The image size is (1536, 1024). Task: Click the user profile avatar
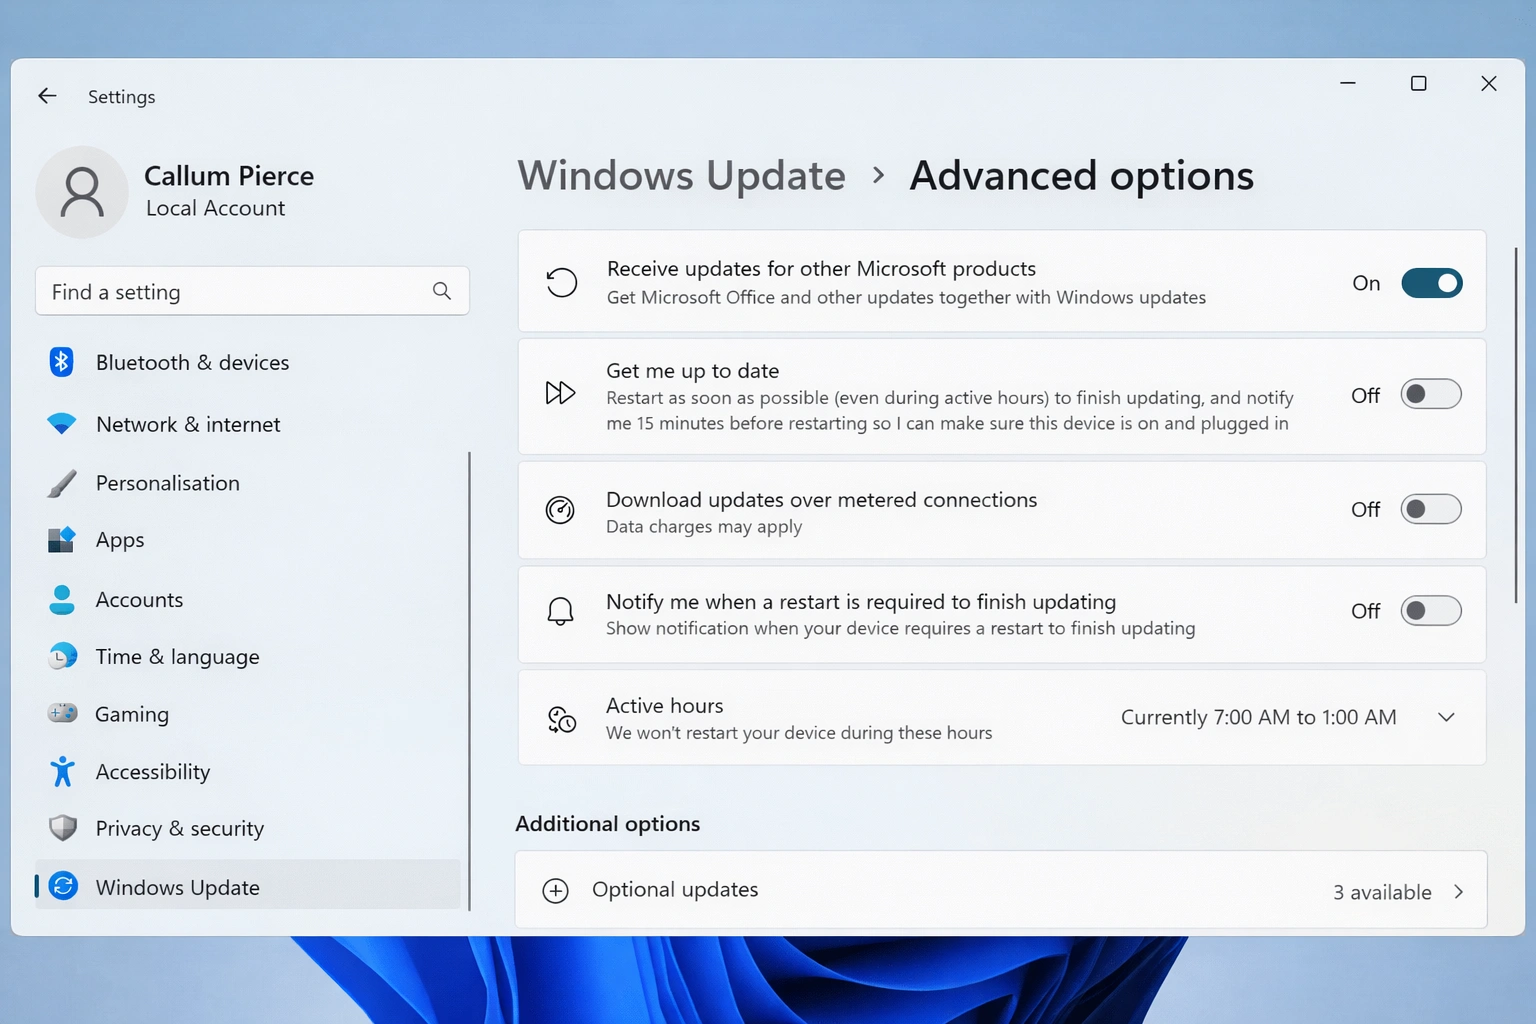[x=82, y=192]
